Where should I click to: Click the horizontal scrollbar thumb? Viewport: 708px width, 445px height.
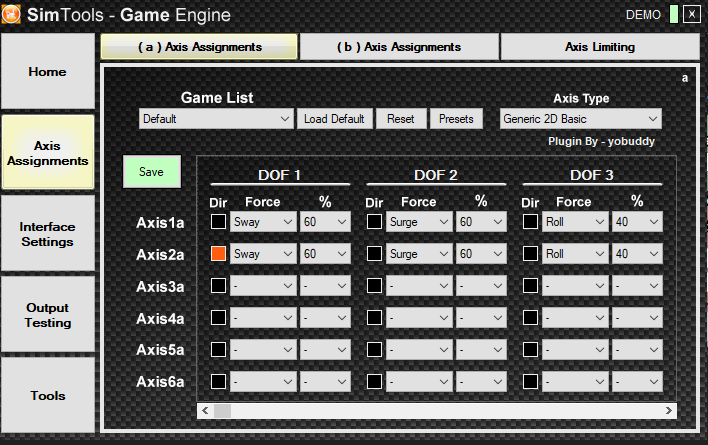pos(222,410)
